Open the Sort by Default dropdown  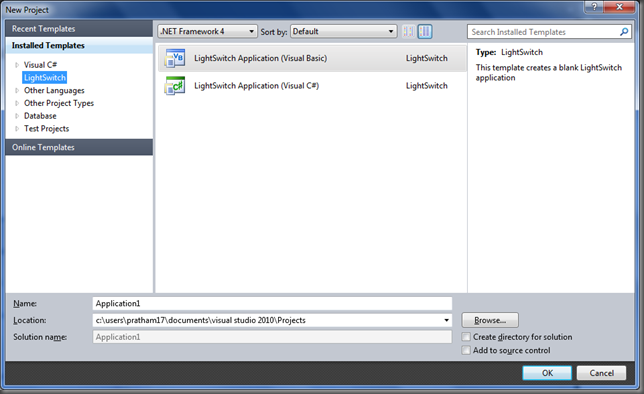(x=344, y=32)
